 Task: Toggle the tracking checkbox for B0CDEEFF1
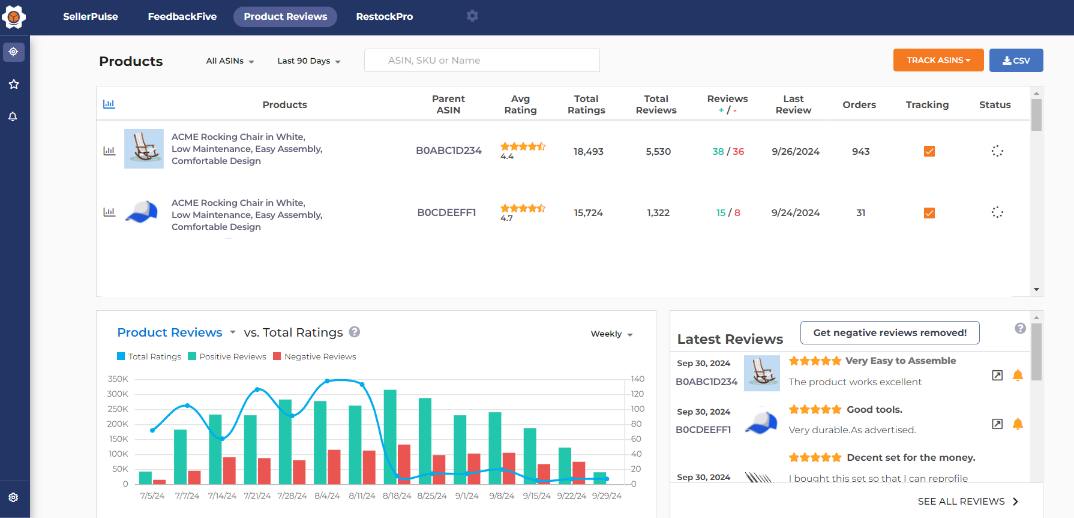point(929,213)
